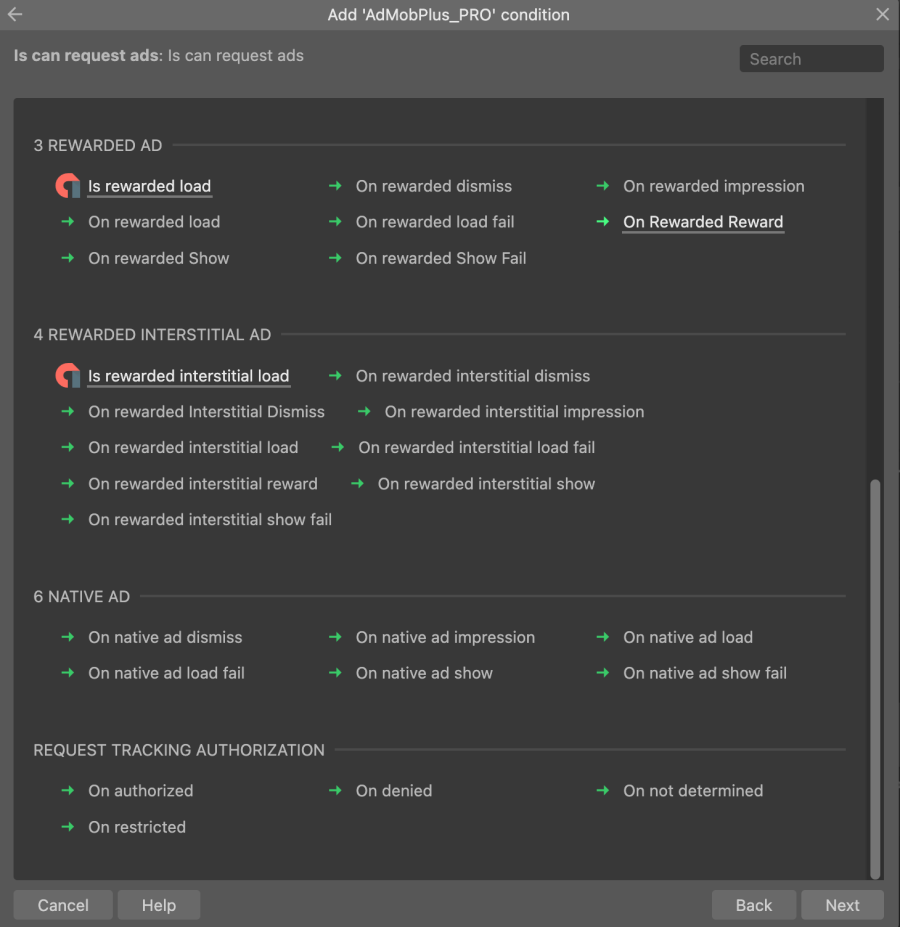This screenshot has width=900, height=927.
Task: Select the On native ad impression condition
Action: point(445,637)
